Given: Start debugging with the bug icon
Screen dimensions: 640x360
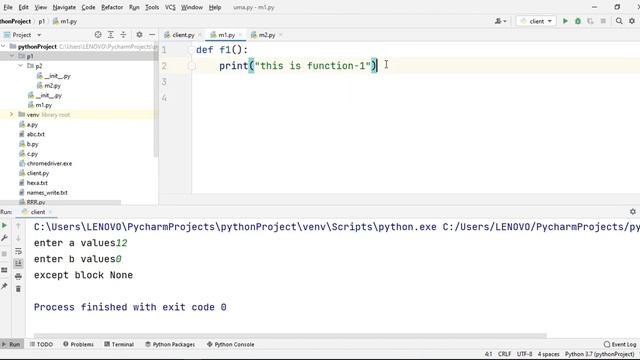Looking at the screenshot, I should pyautogui.click(x=578, y=21).
